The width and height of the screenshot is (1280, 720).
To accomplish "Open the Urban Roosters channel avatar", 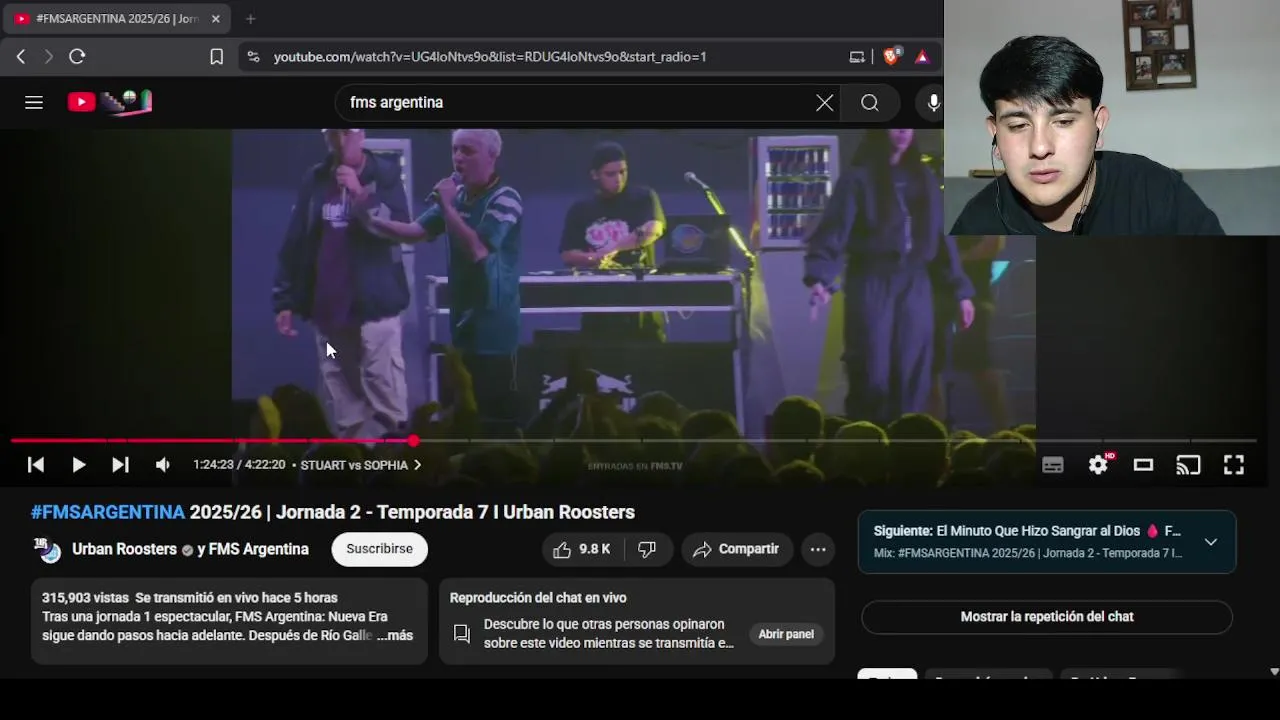I will (x=47, y=549).
